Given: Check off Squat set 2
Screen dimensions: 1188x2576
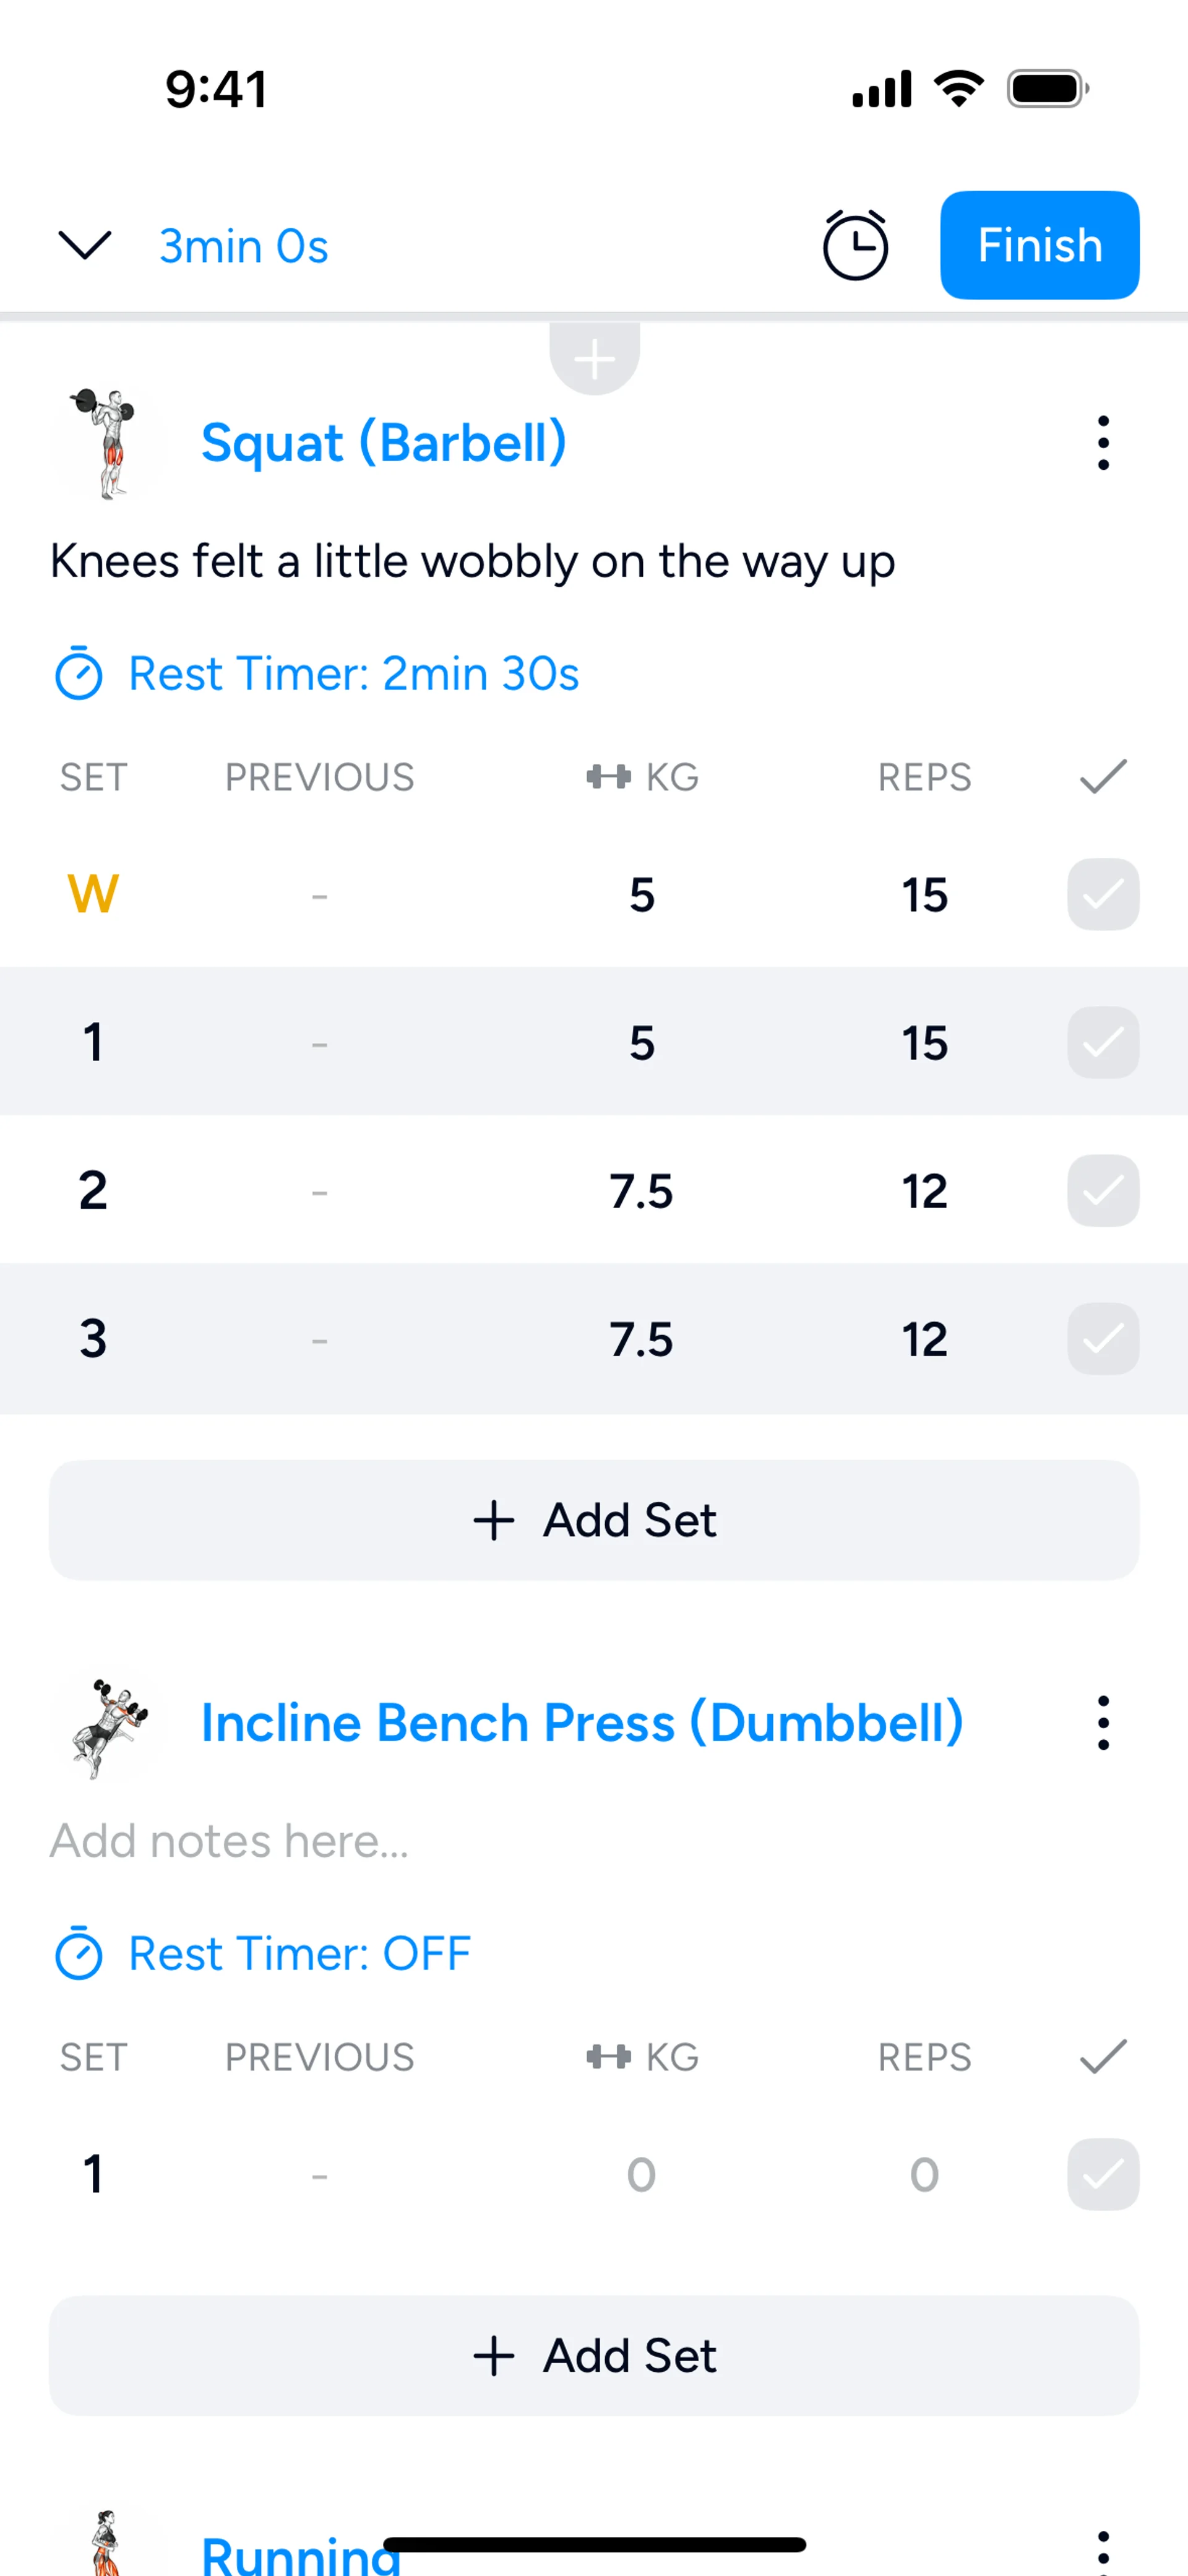Looking at the screenshot, I should pos(1102,1191).
